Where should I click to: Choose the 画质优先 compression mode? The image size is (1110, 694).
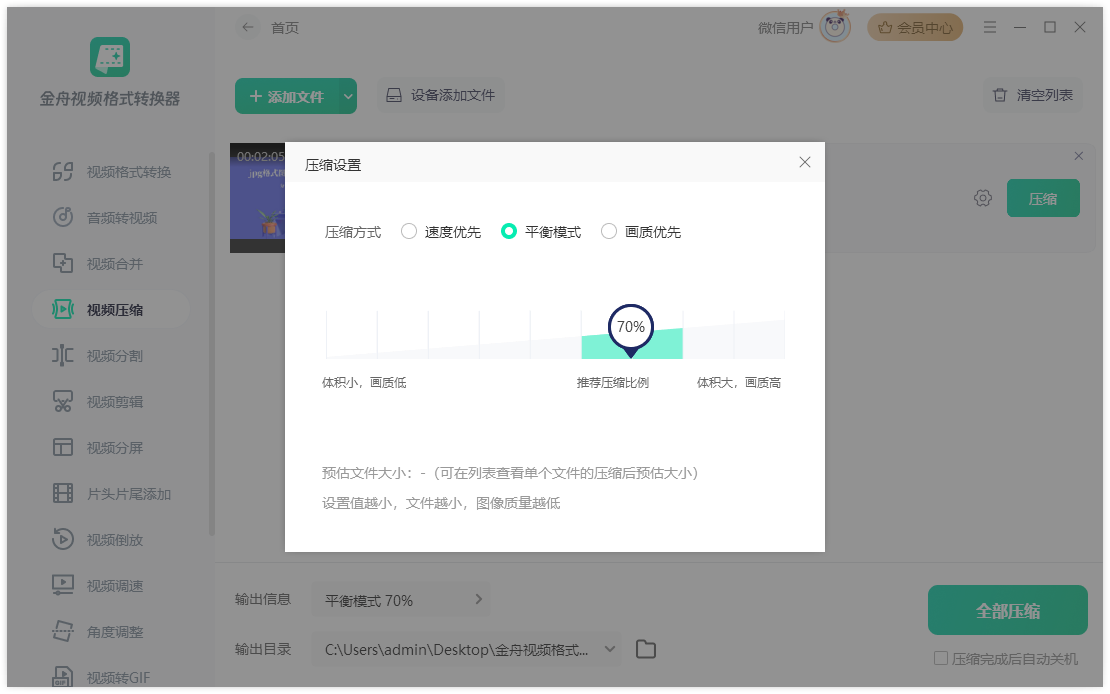click(x=609, y=231)
